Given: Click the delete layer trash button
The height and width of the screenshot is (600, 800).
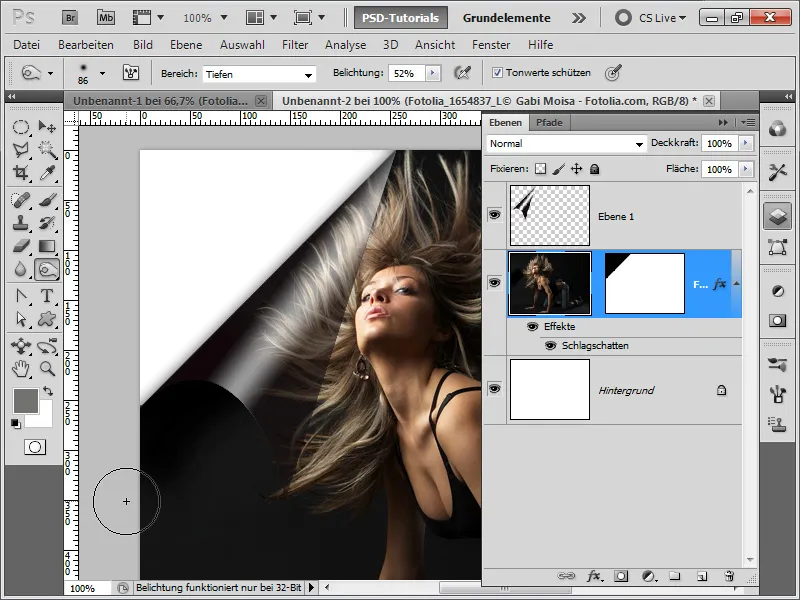Looking at the screenshot, I should [x=729, y=576].
